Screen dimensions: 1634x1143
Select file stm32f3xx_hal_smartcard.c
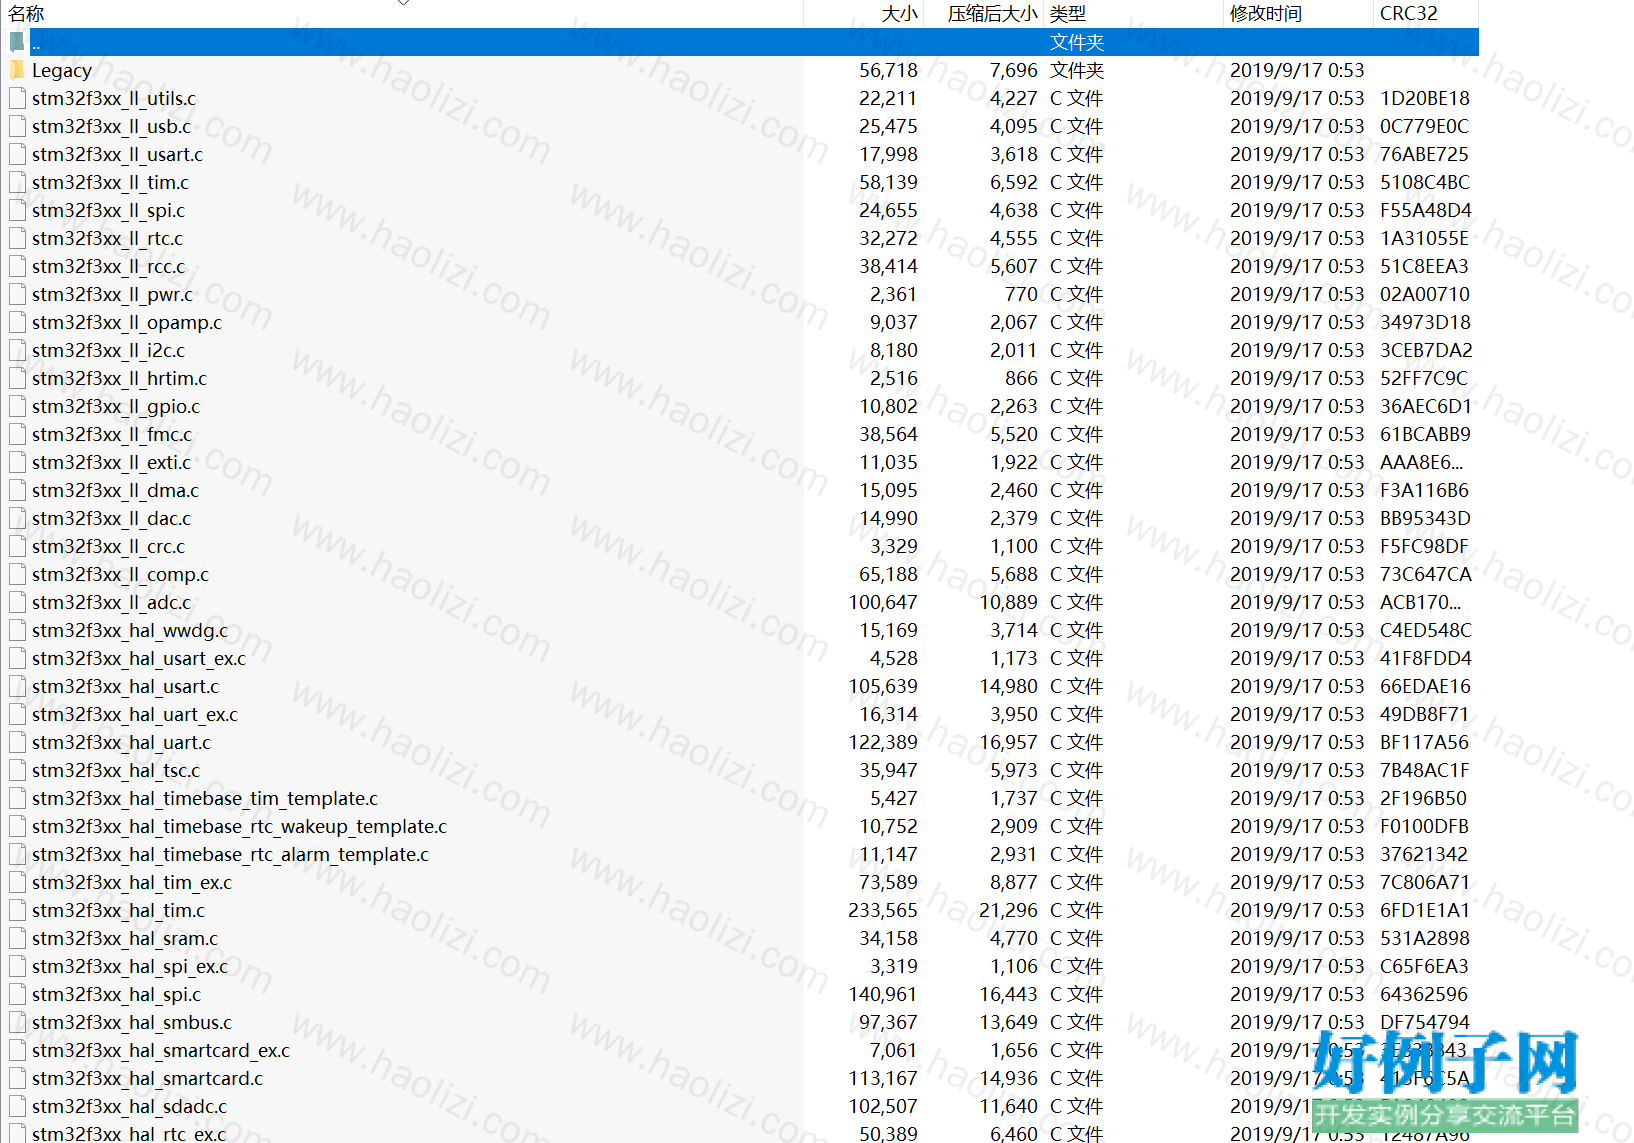point(148,1078)
